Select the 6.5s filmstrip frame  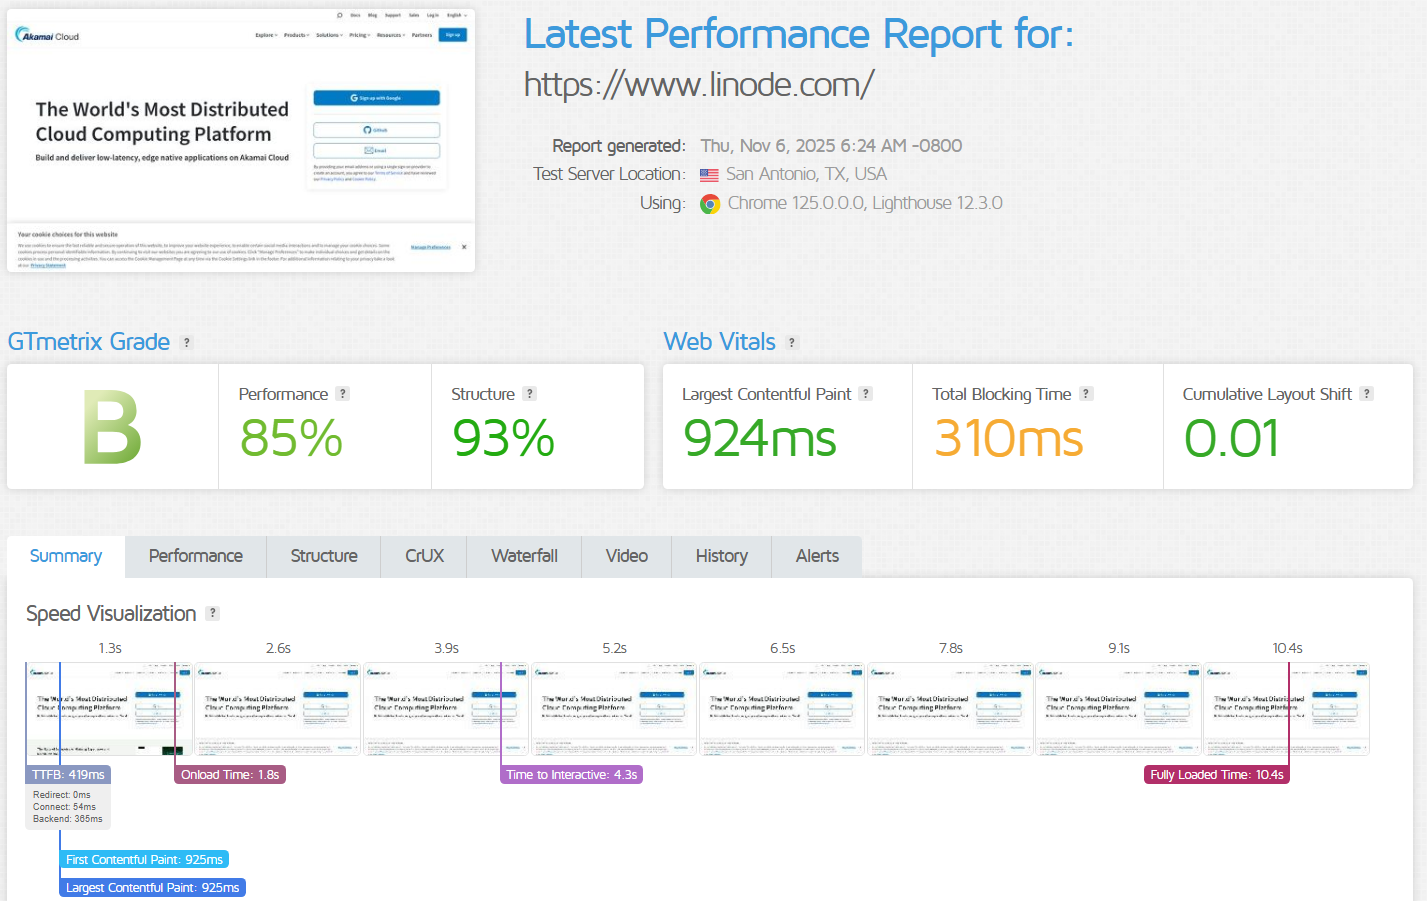click(x=782, y=708)
